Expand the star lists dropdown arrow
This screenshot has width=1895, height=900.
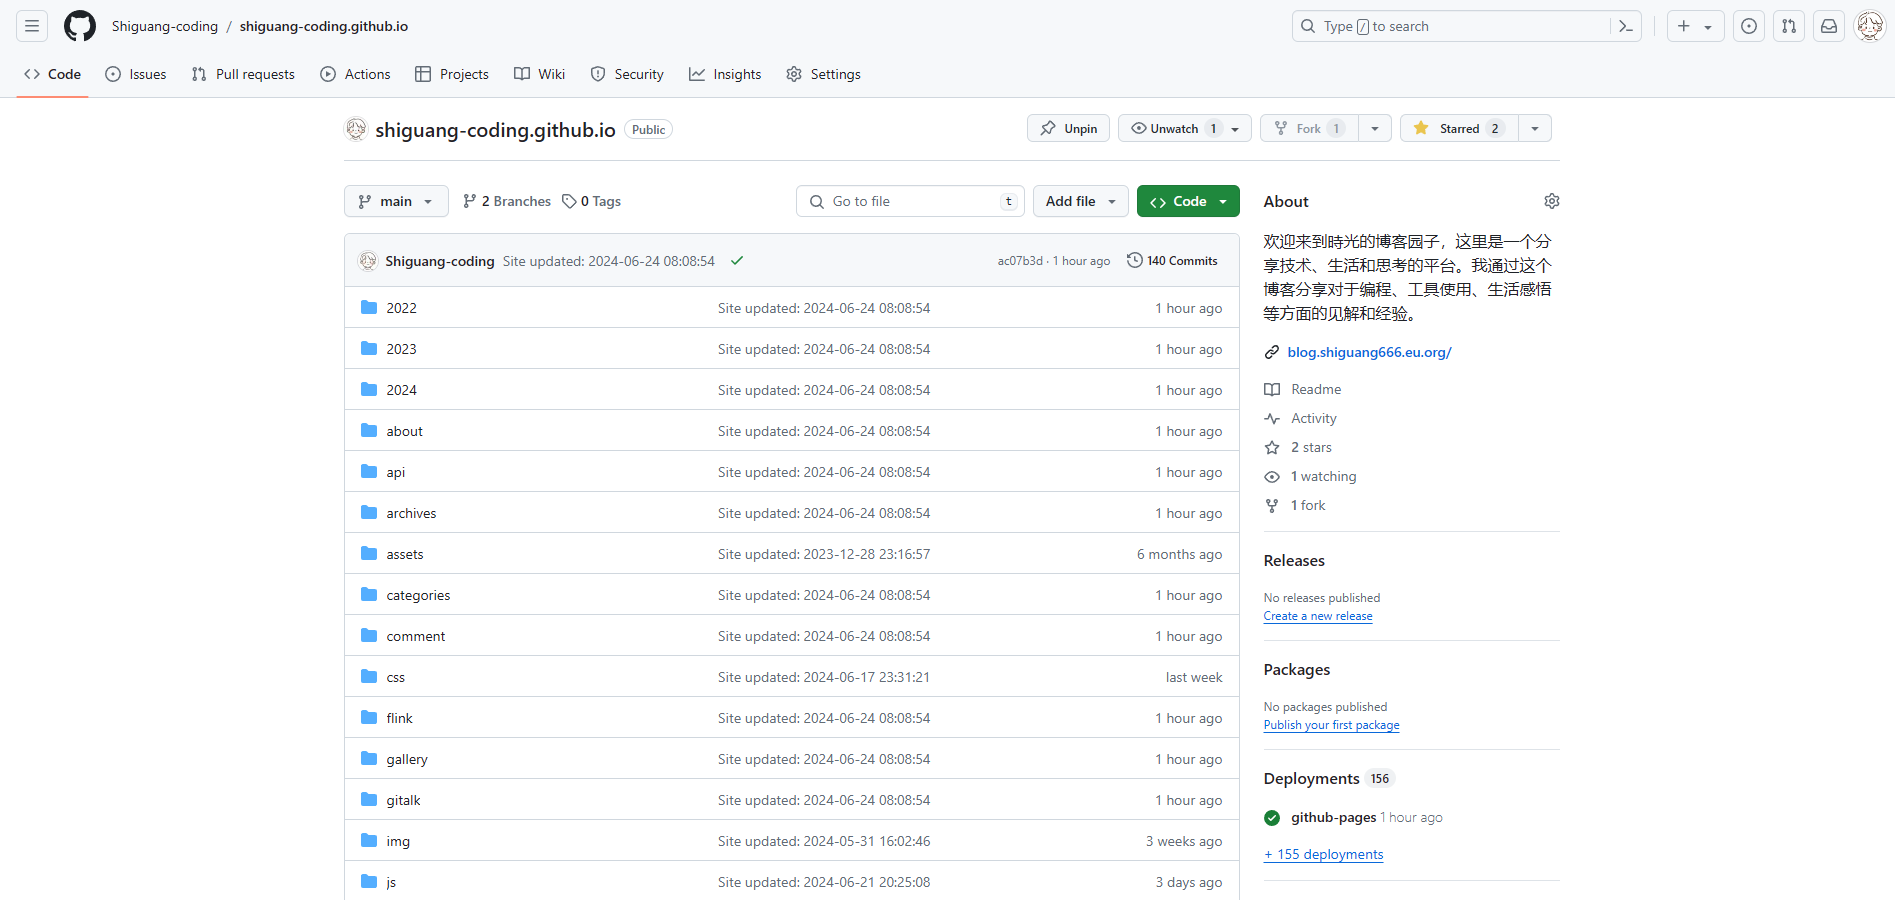point(1535,128)
